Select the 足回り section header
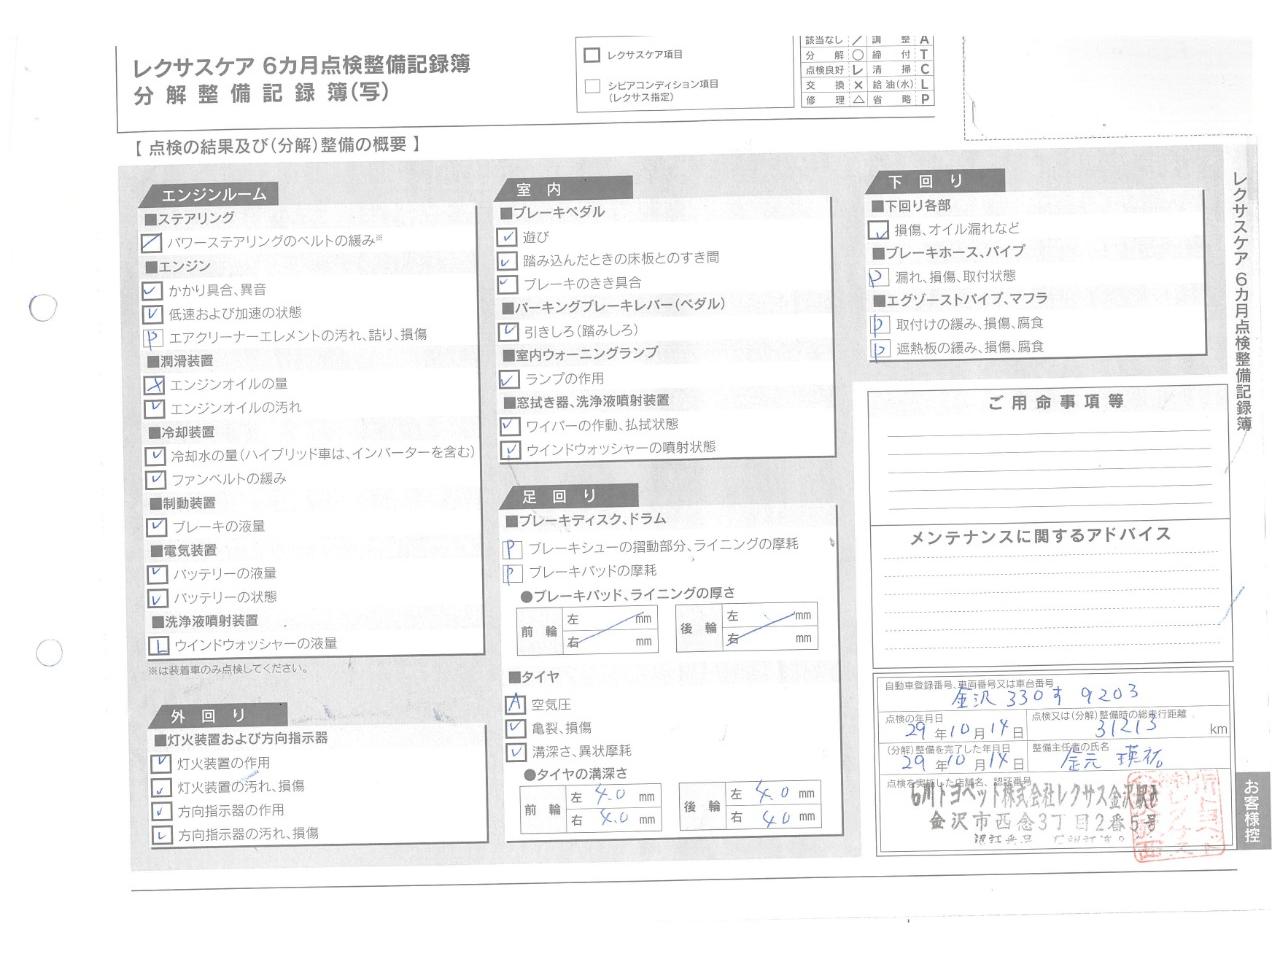The image size is (1280, 960). pyautogui.click(x=571, y=496)
